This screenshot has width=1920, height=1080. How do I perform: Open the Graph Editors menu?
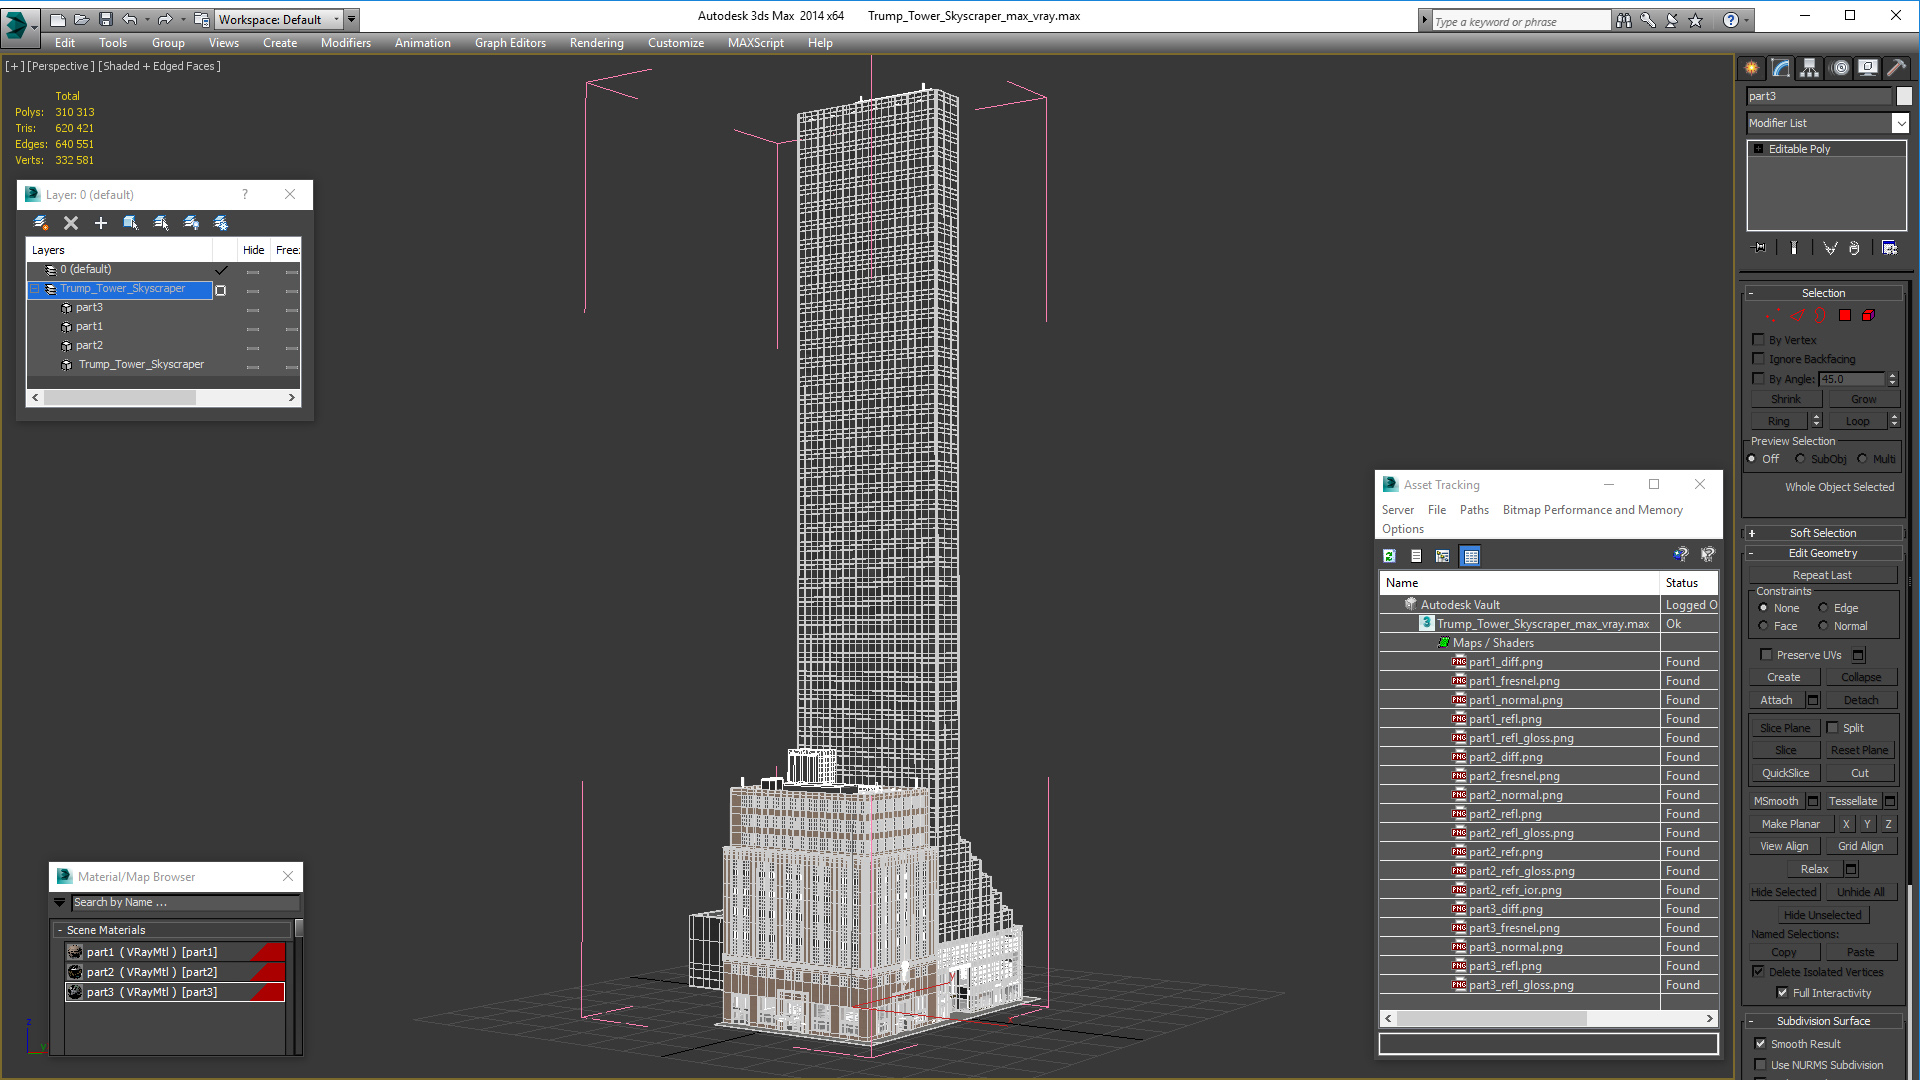tap(510, 43)
